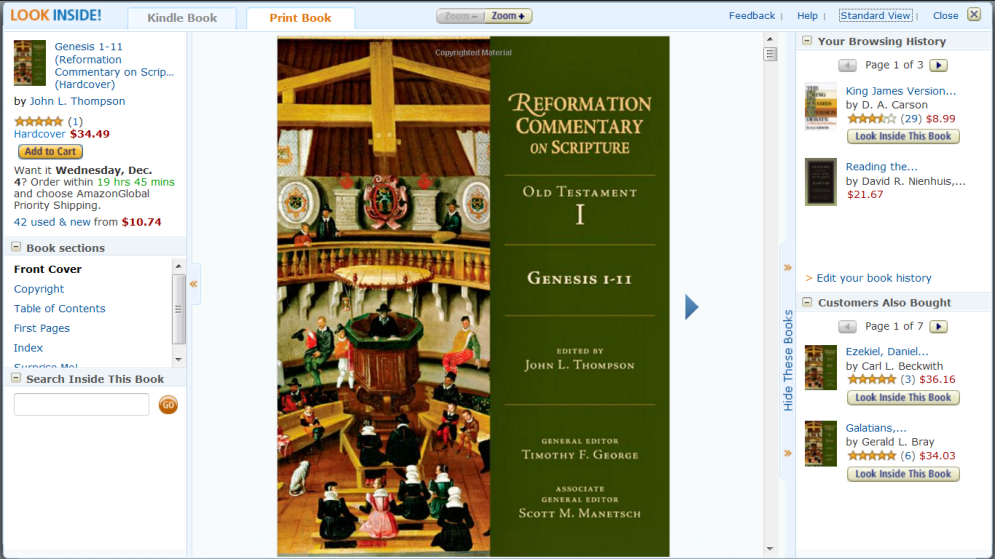
Task: Go to next Customers Also Bought page
Action: point(939,327)
